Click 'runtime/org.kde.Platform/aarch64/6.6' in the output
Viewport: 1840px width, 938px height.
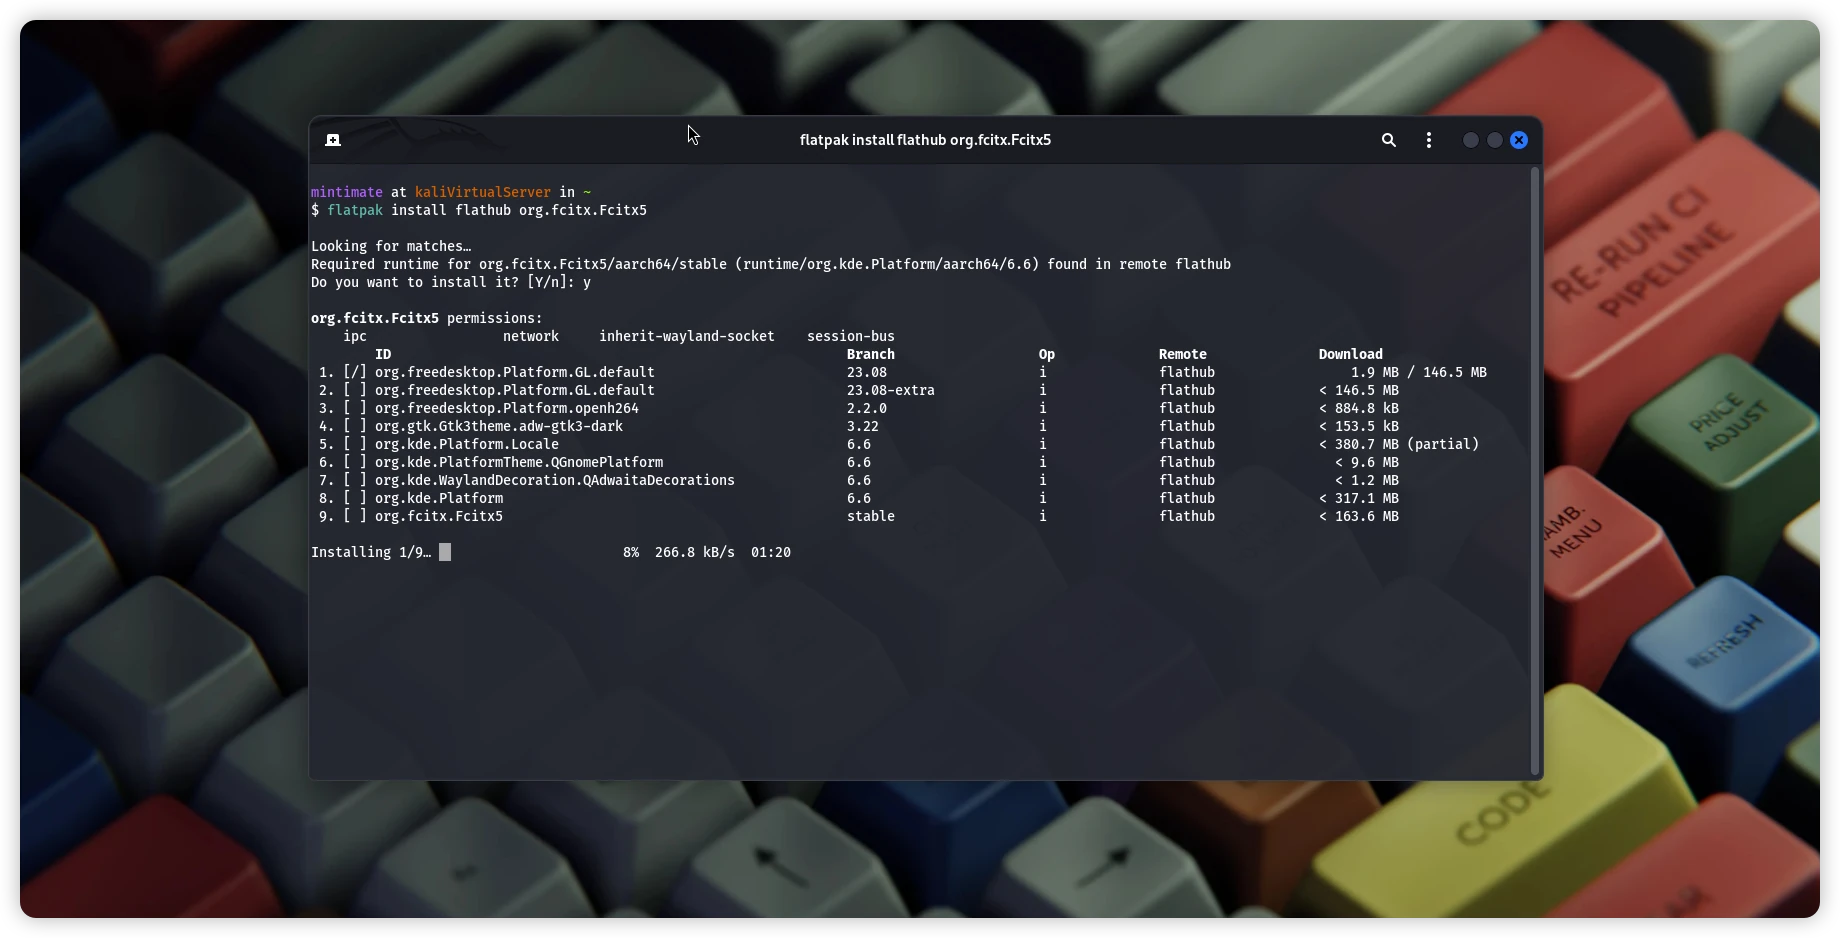887,264
